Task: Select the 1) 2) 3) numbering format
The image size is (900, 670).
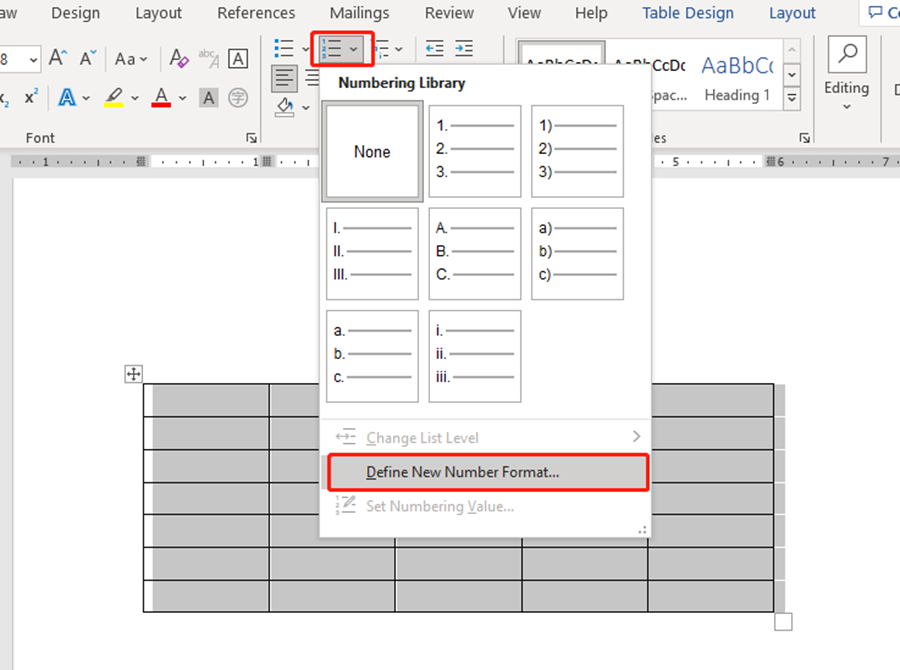Action: point(577,151)
